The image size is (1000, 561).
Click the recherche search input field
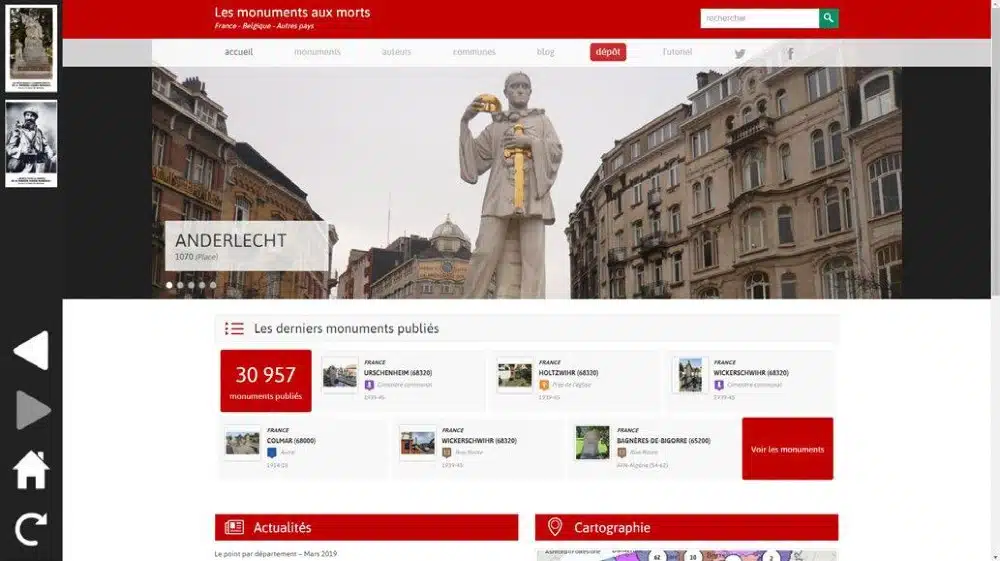758,18
